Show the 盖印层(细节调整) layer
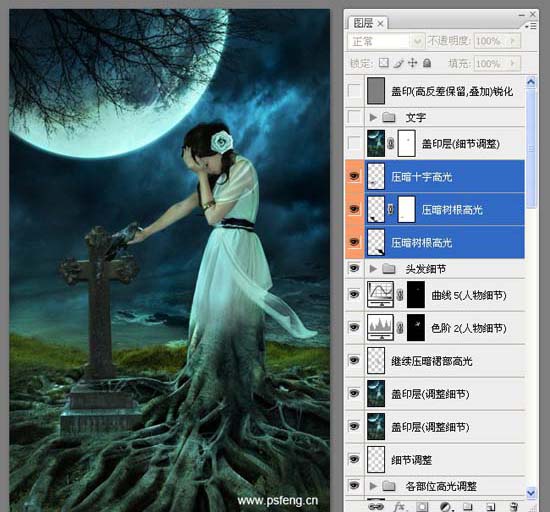 point(354,143)
